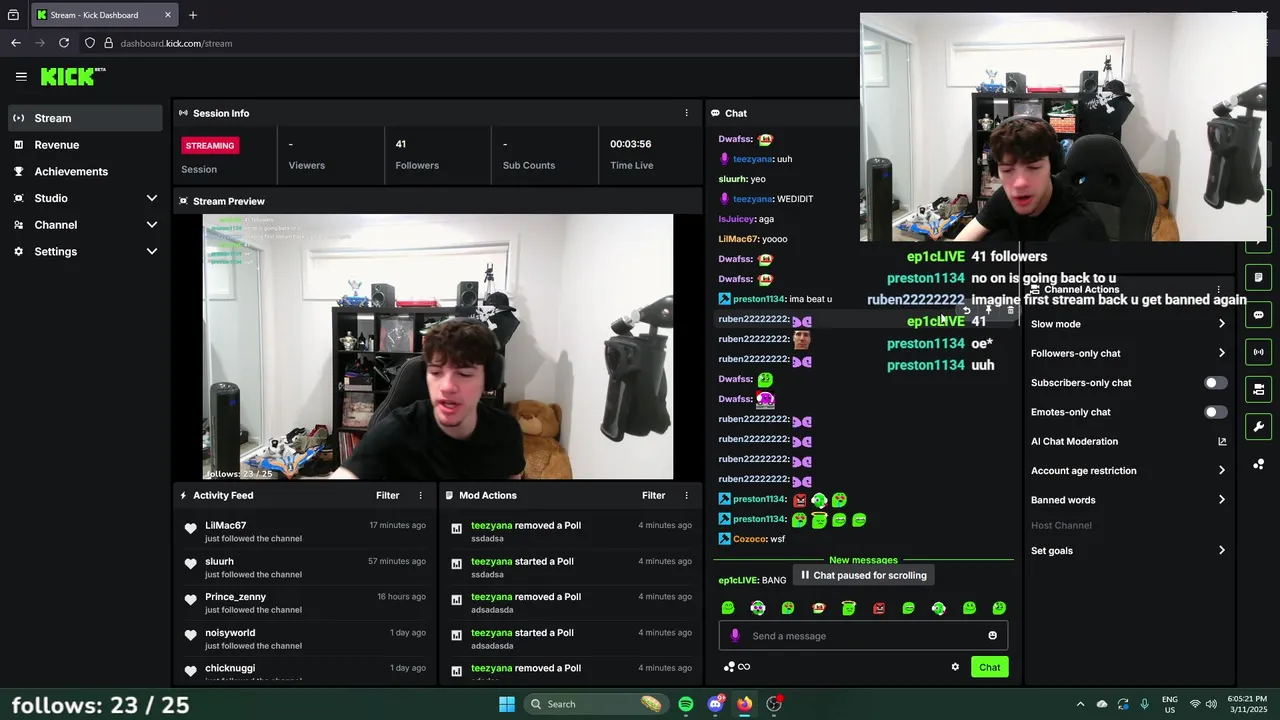Toggle Subscribers-only chat

[x=1215, y=383]
